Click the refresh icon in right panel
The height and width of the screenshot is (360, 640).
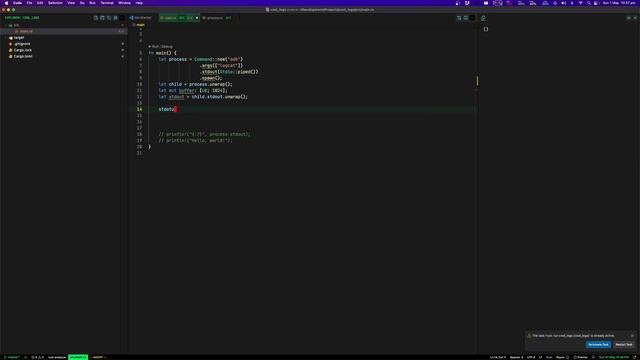point(483,18)
